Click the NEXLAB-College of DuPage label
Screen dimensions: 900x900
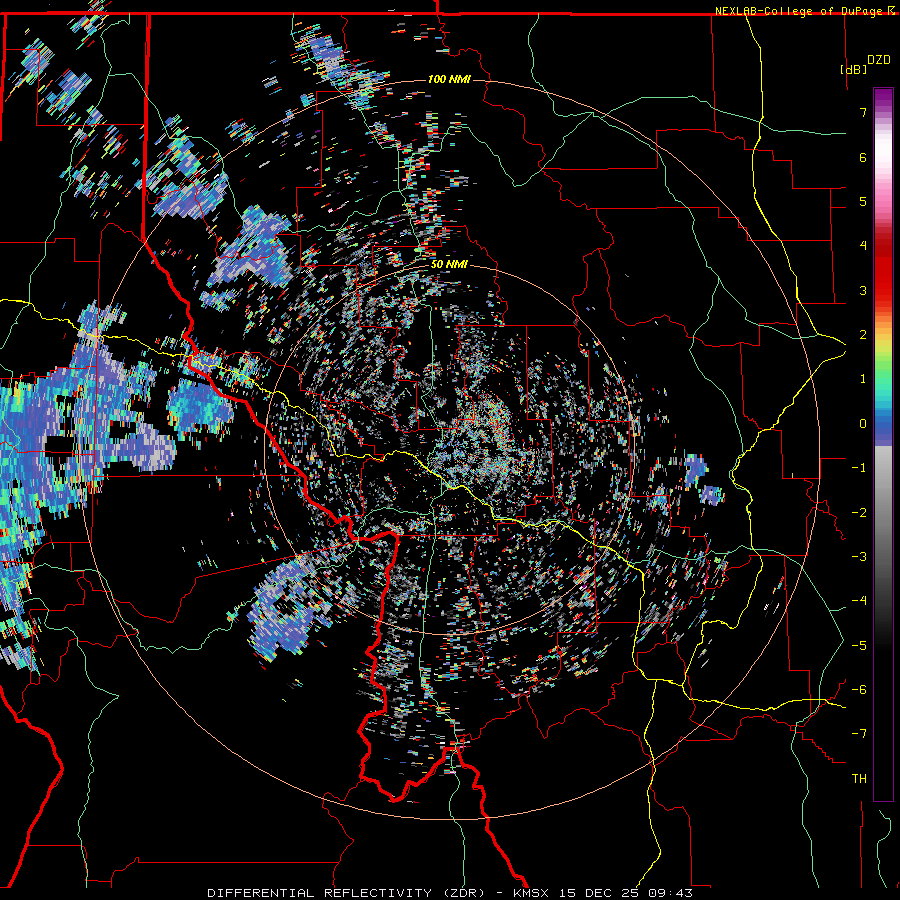(x=798, y=11)
